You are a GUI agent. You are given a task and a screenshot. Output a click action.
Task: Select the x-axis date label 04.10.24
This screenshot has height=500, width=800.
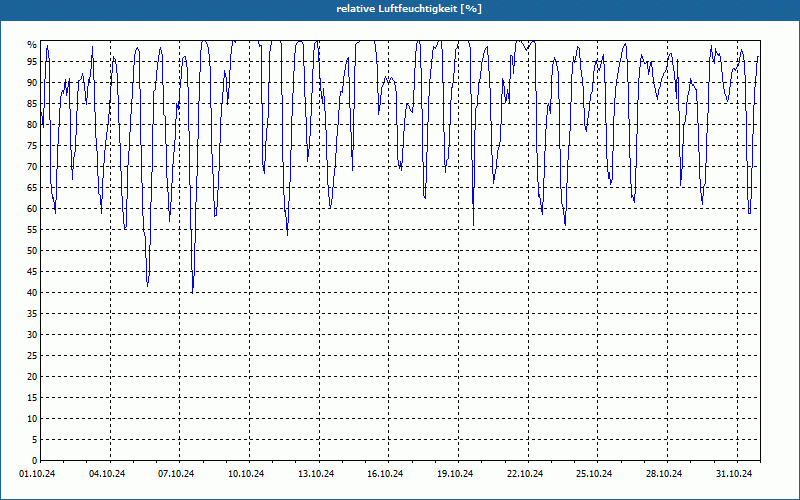[107, 474]
